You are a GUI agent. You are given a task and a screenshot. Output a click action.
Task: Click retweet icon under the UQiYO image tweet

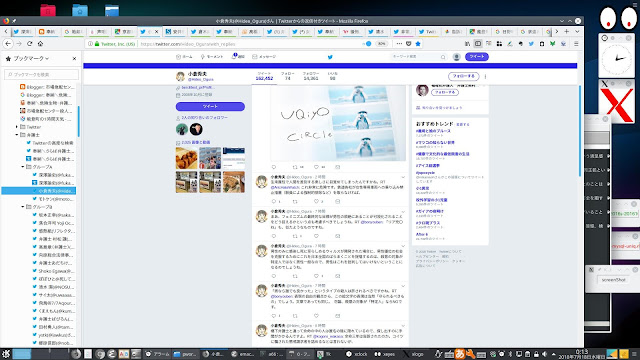click(x=295, y=167)
